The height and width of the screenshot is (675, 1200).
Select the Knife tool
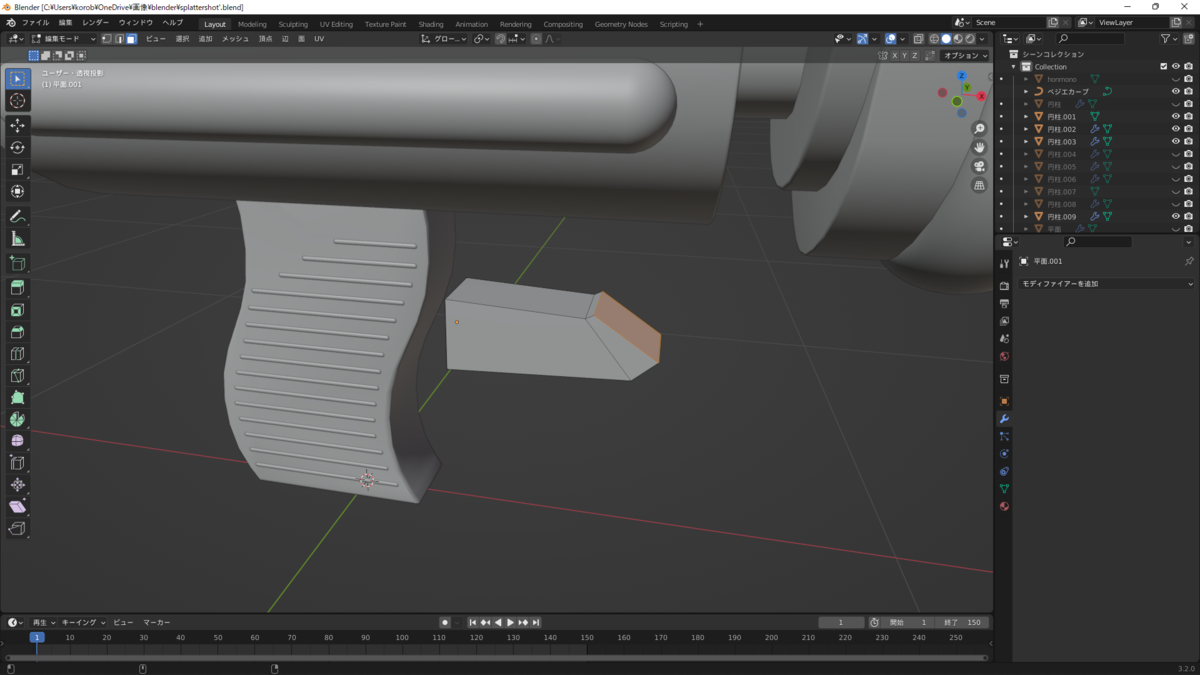point(17,376)
